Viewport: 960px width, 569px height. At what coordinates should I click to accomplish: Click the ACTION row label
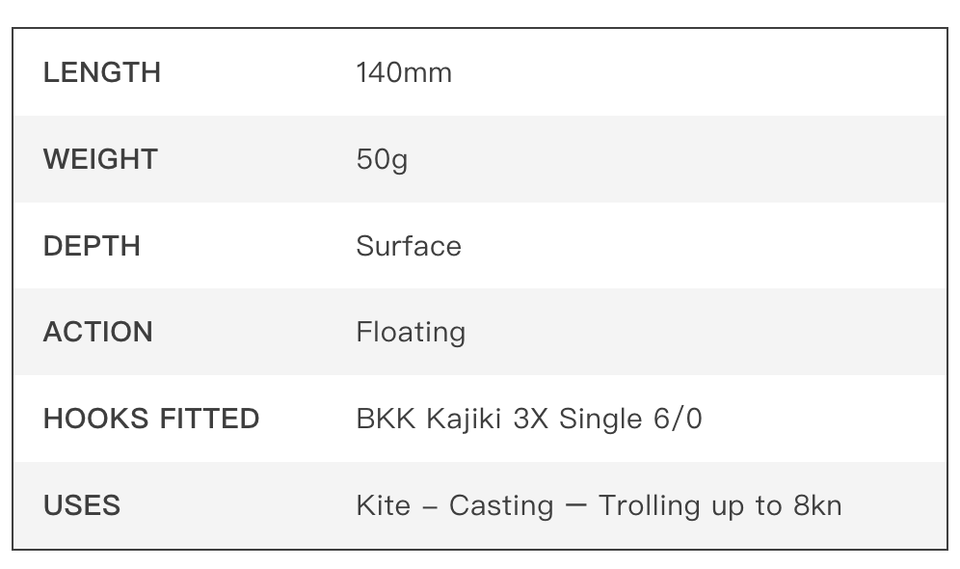(98, 332)
